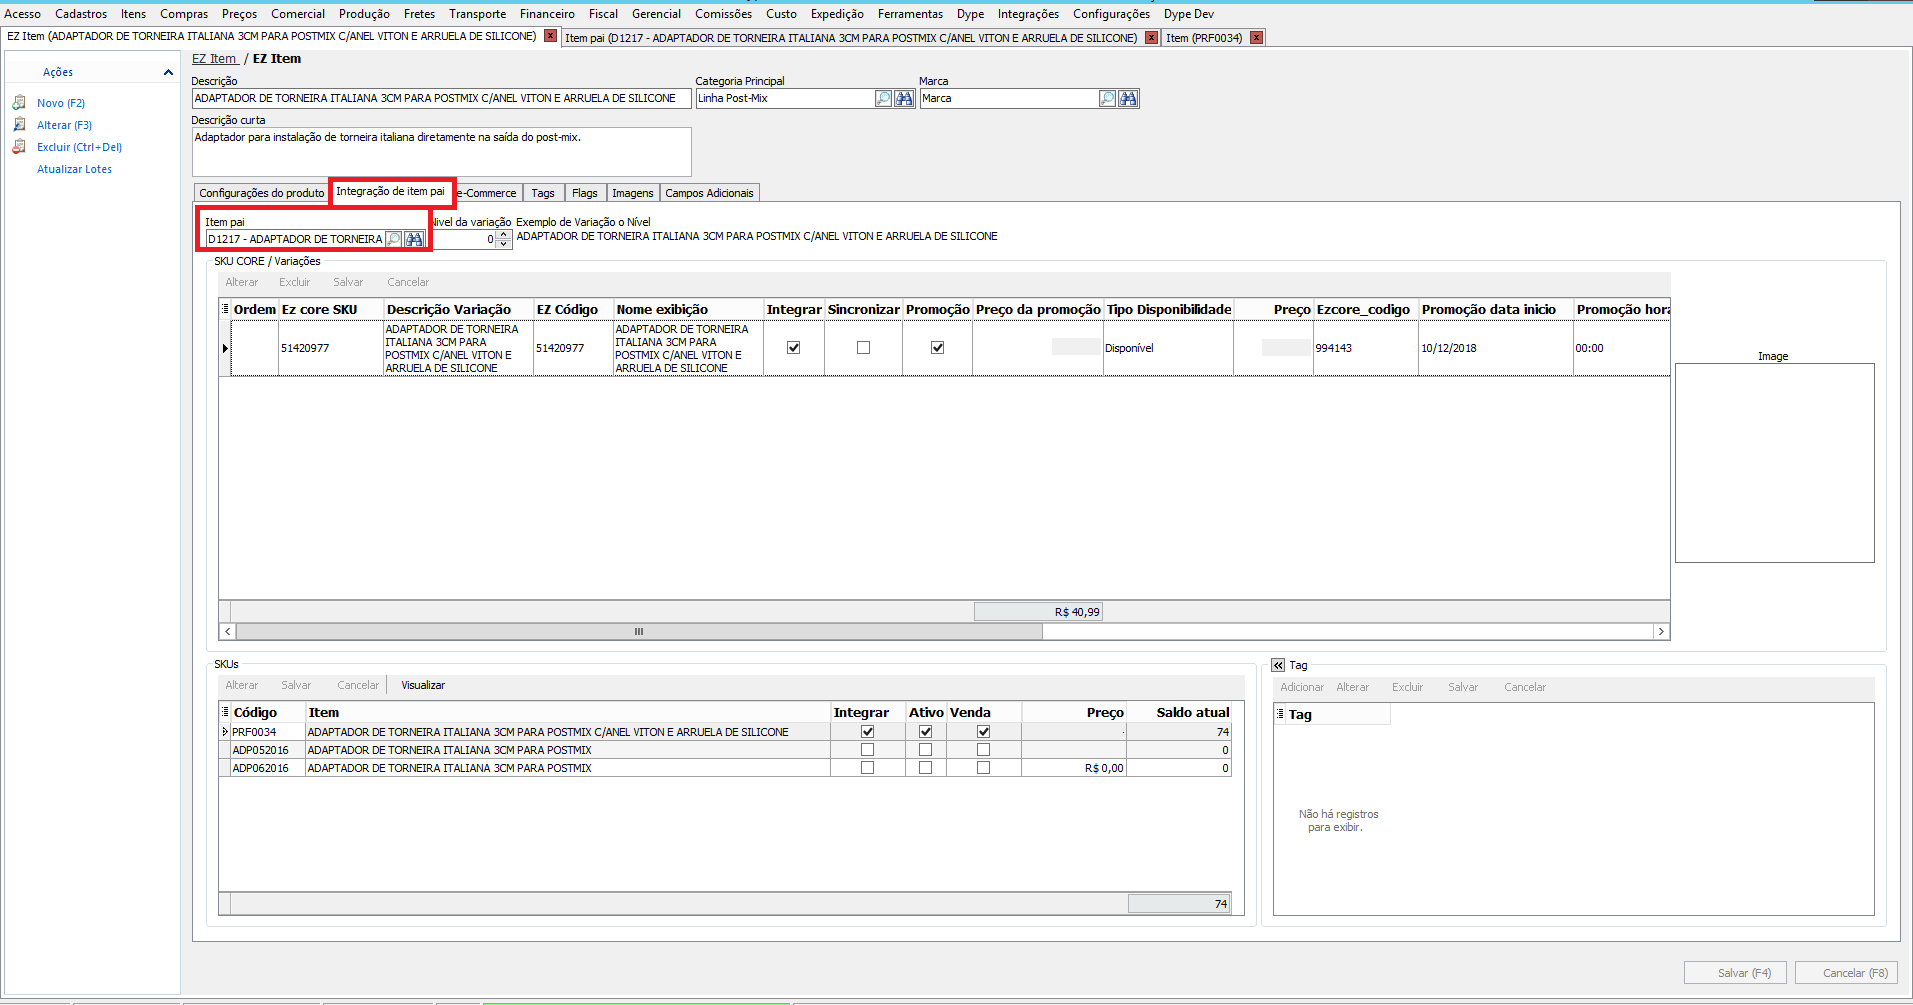Select the ADP062016 code cell
This screenshot has width=1913, height=1005.
click(x=268, y=768)
